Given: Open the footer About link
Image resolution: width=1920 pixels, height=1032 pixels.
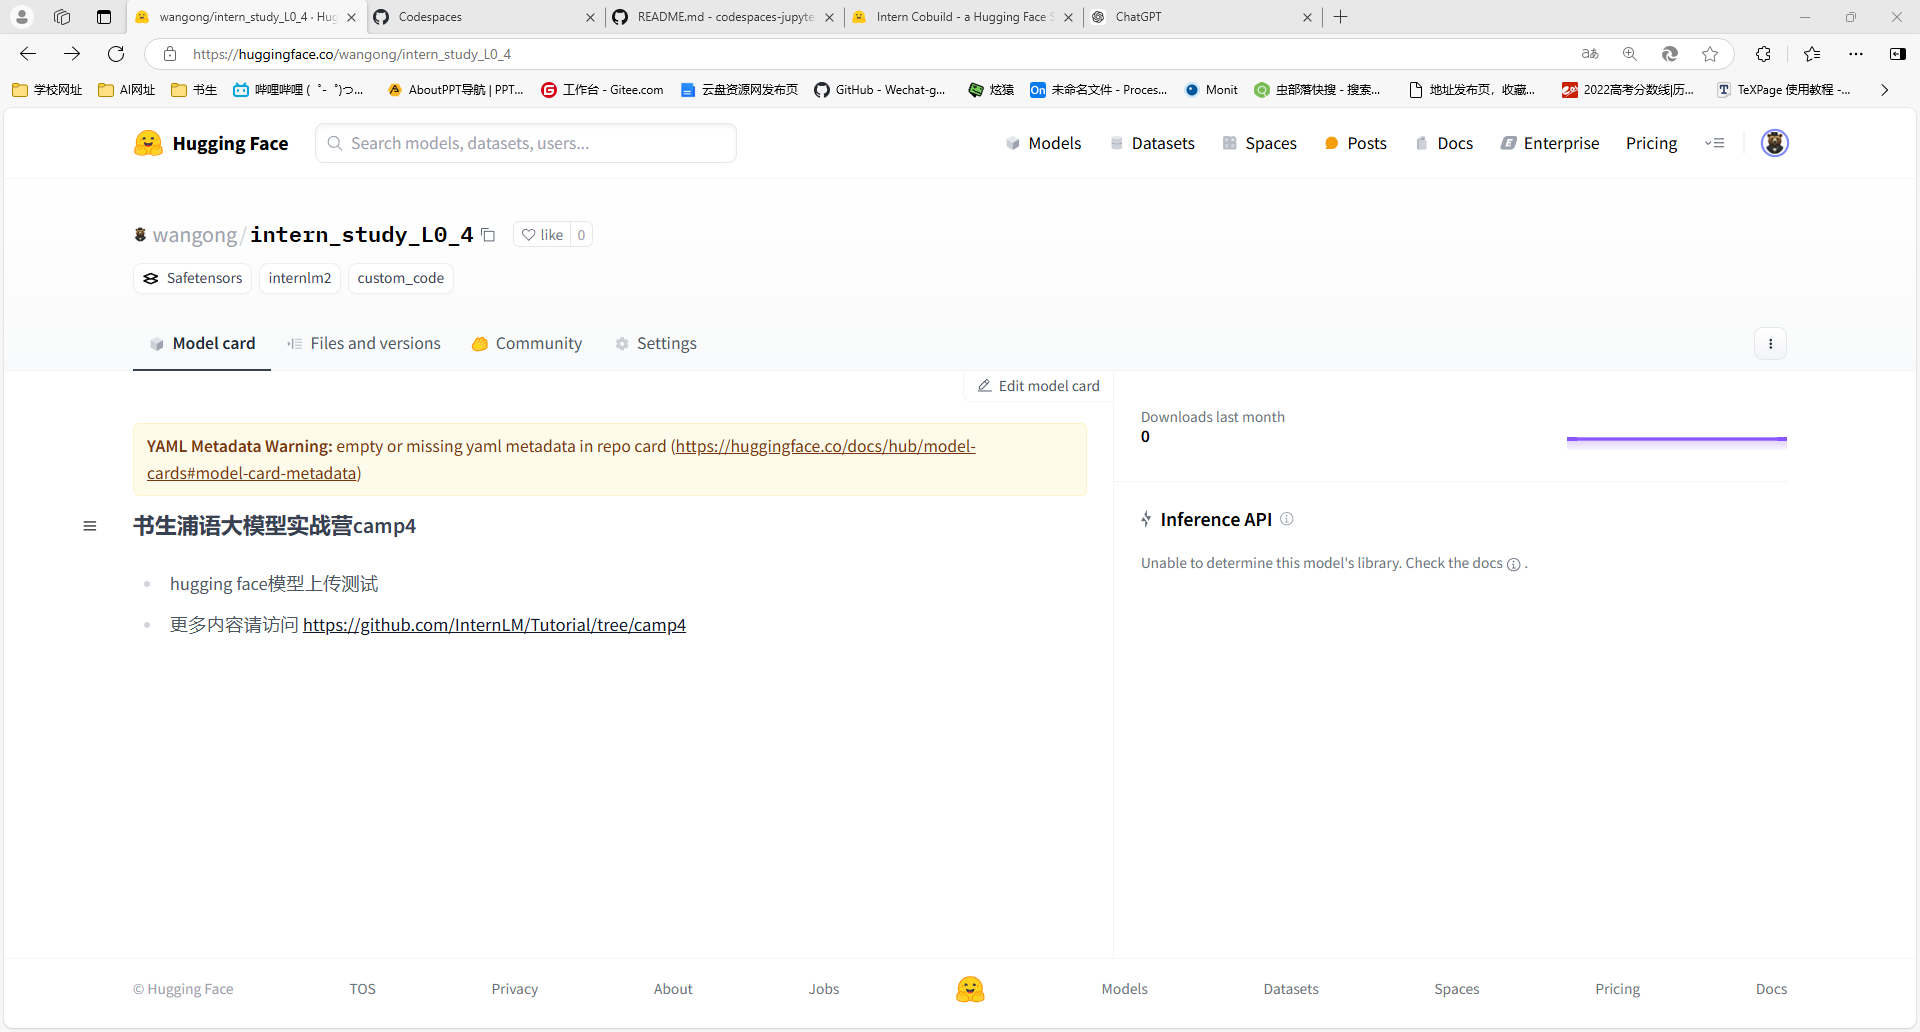Looking at the screenshot, I should tap(673, 989).
